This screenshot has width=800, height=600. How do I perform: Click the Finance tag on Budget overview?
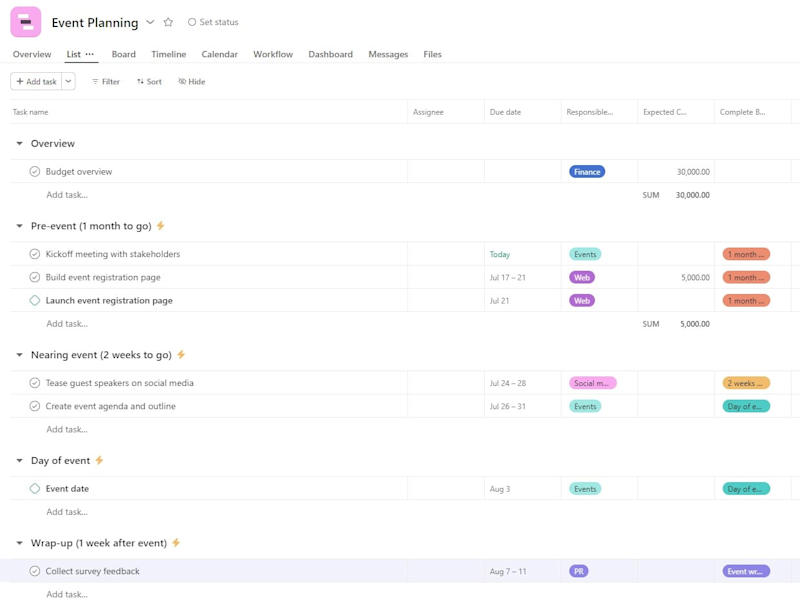click(587, 172)
